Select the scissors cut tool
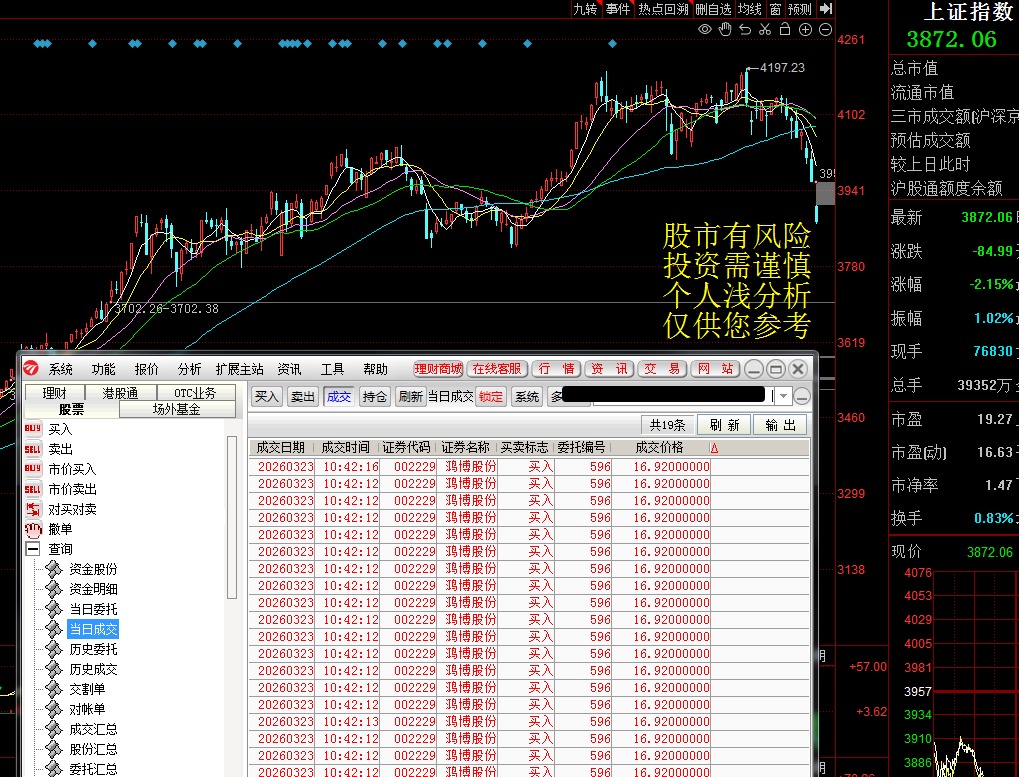The image size is (1019, 777). [765, 30]
